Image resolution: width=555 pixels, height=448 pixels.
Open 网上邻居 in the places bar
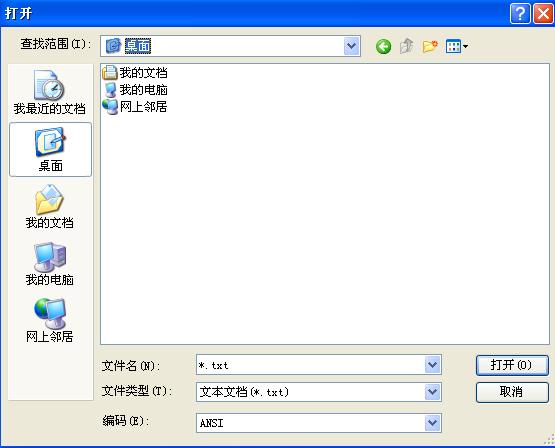[x=50, y=321]
